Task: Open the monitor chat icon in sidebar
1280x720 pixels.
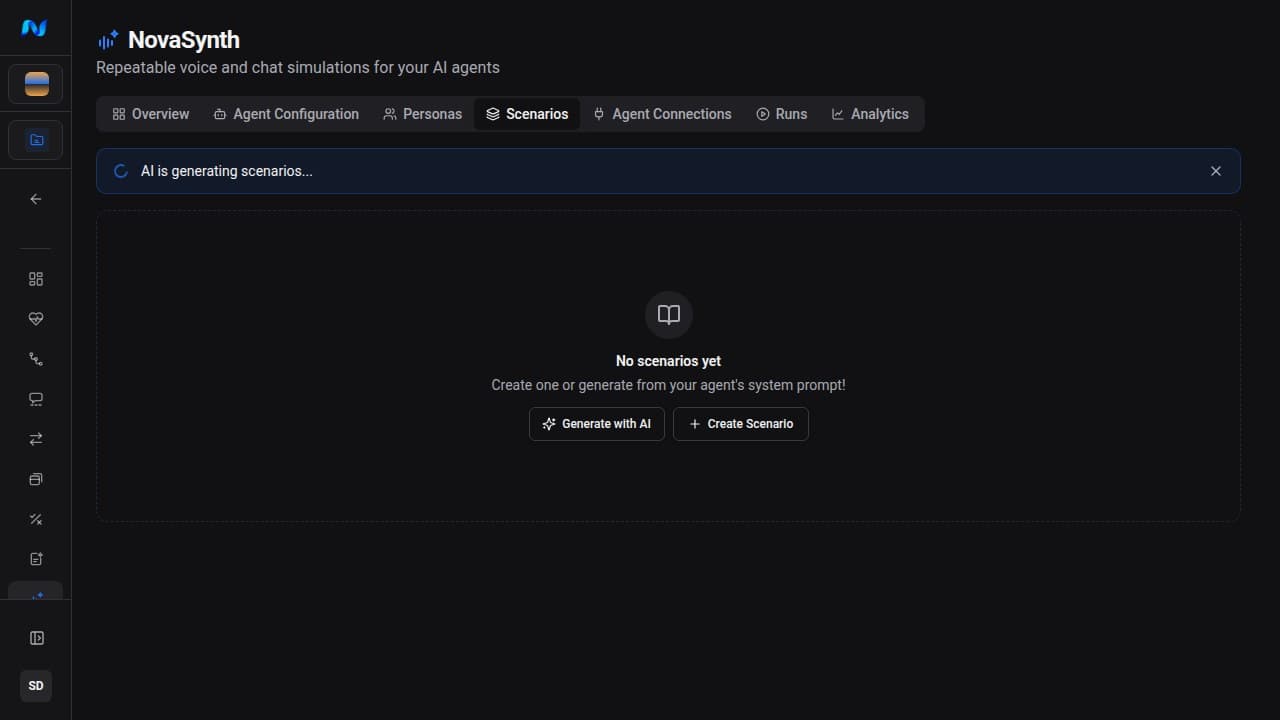Action: 36,399
